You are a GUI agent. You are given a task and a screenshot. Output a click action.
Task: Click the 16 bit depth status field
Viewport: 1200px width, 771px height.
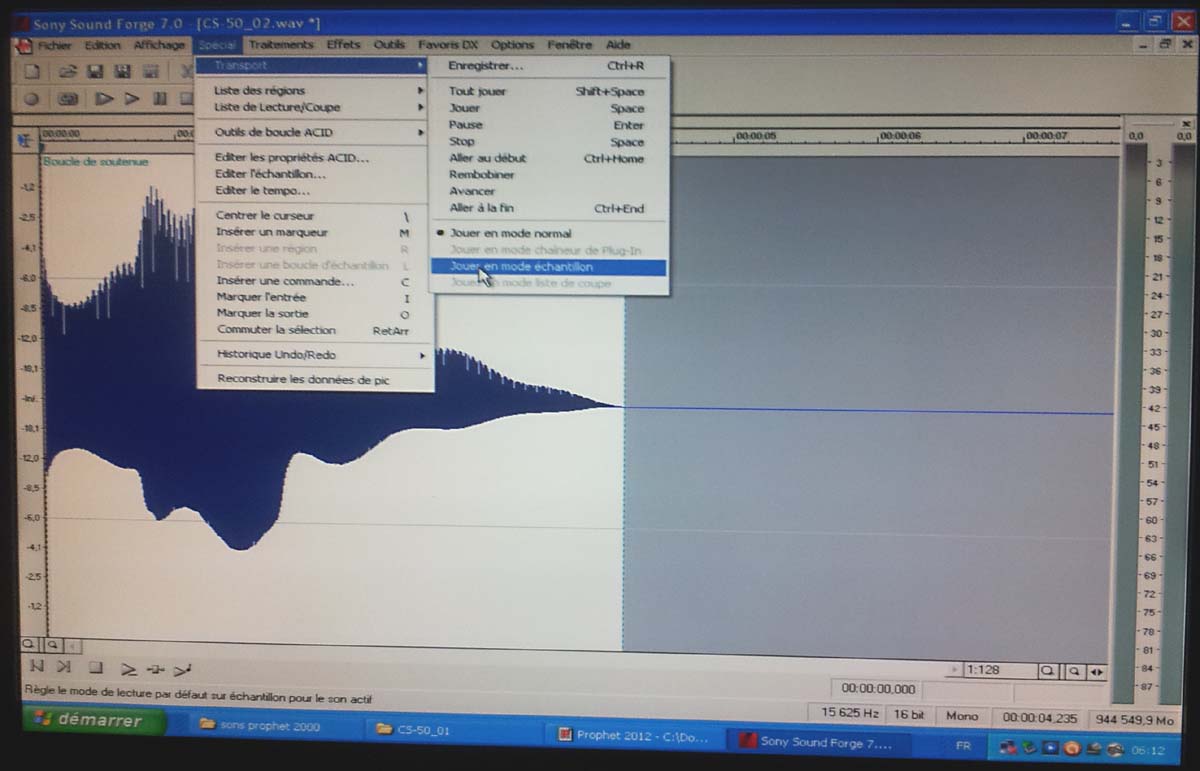[x=908, y=714]
